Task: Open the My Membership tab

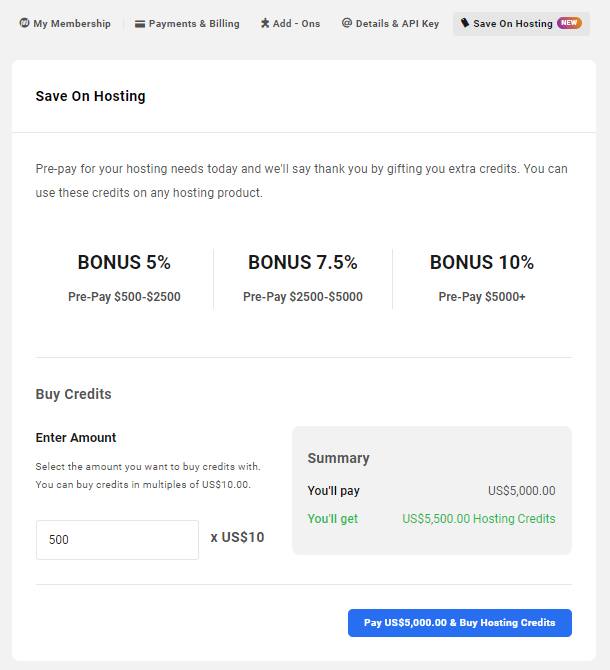Action: (72, 24)
